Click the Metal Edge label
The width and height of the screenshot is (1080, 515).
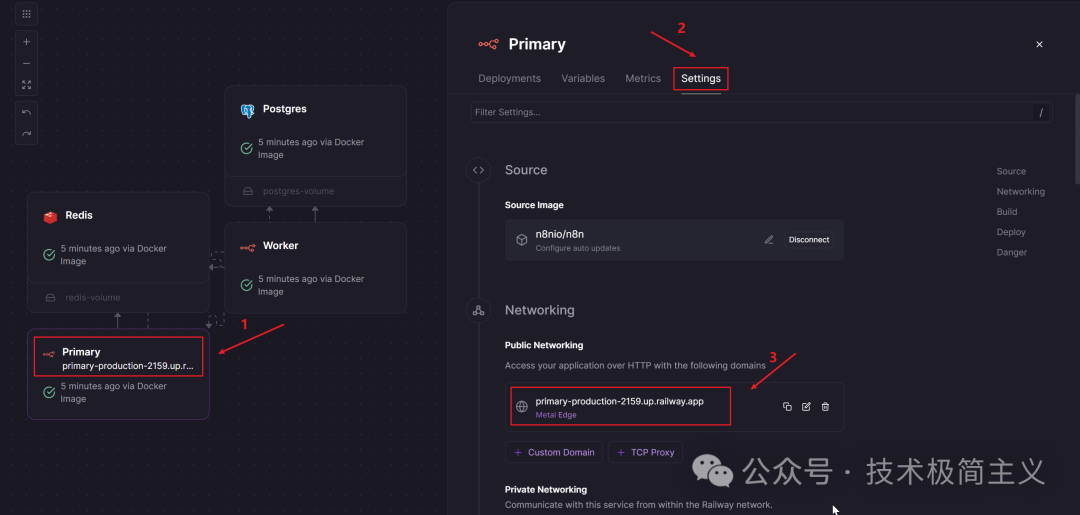click(x=556, y=415)
